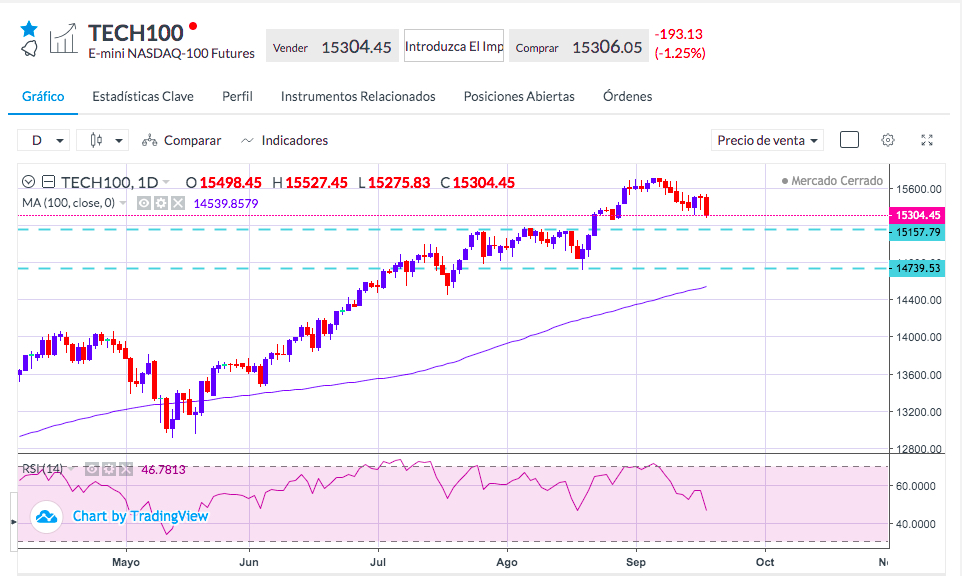Toggle the square checkbox beside Precio de venta
962x576 pixels.
[x=849, y=140]
